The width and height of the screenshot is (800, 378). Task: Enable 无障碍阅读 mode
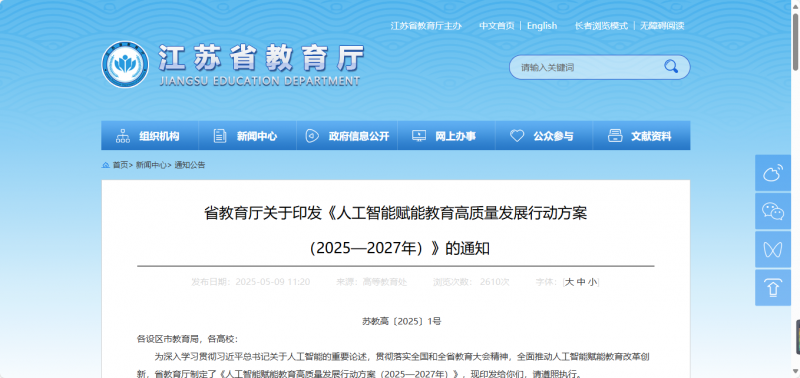[x=662, y=26]
